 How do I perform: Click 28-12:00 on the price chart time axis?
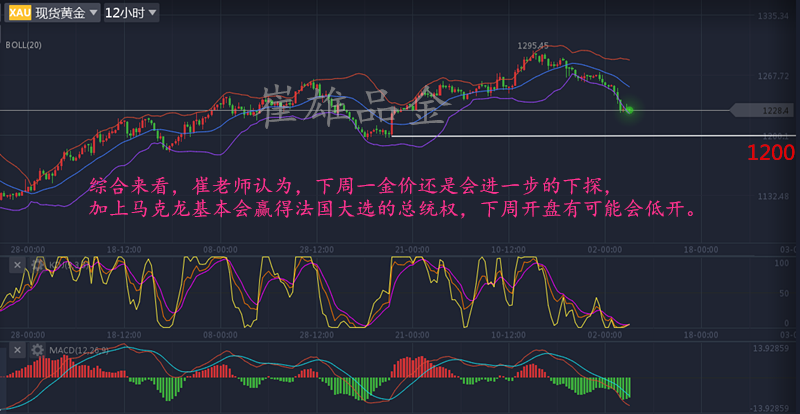click(316, 250)
